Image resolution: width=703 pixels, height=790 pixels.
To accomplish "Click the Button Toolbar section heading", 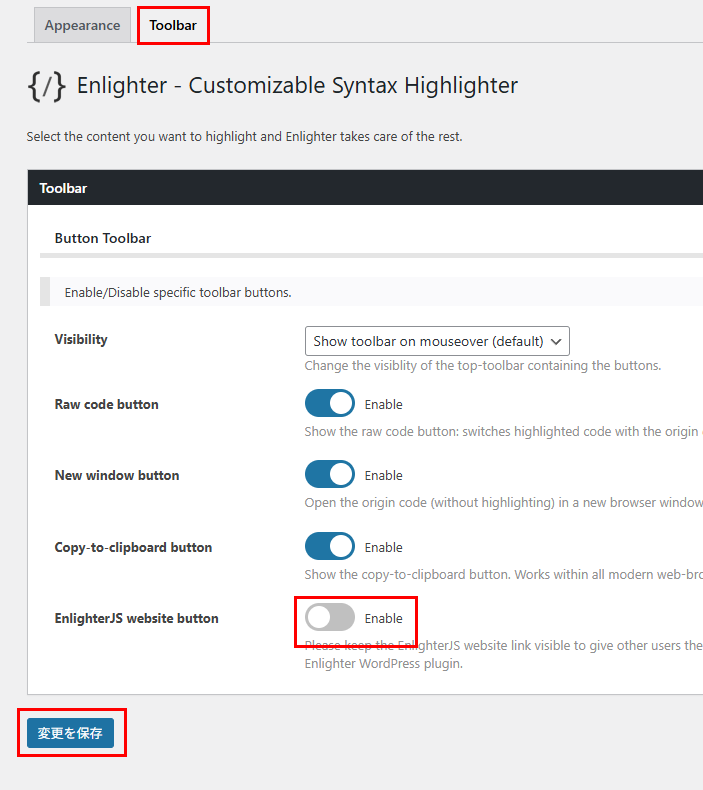I will pos(103,238).
